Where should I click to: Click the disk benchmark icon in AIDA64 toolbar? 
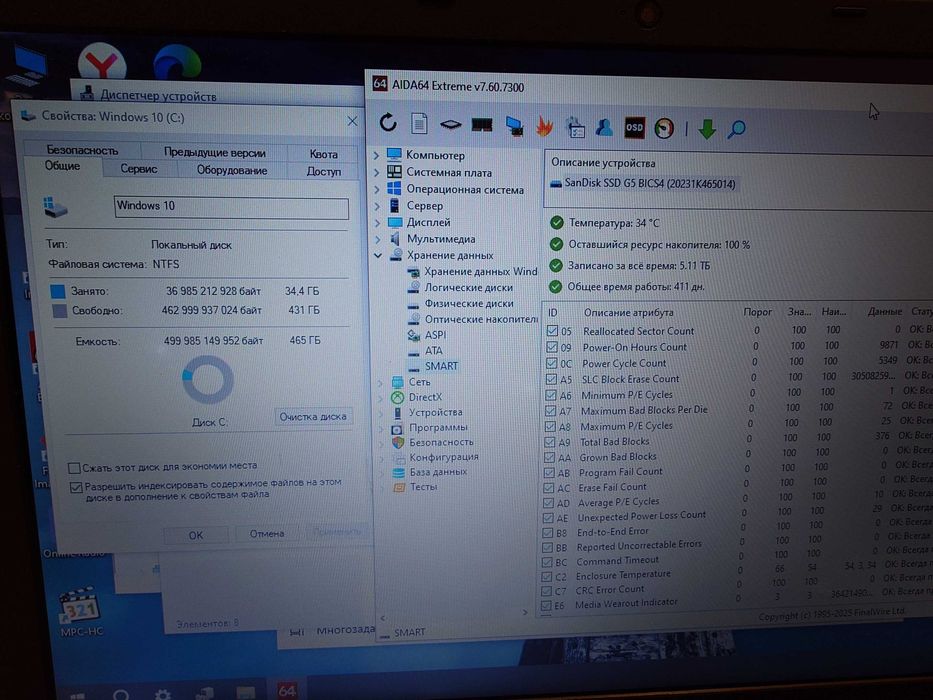coord(450,124)
